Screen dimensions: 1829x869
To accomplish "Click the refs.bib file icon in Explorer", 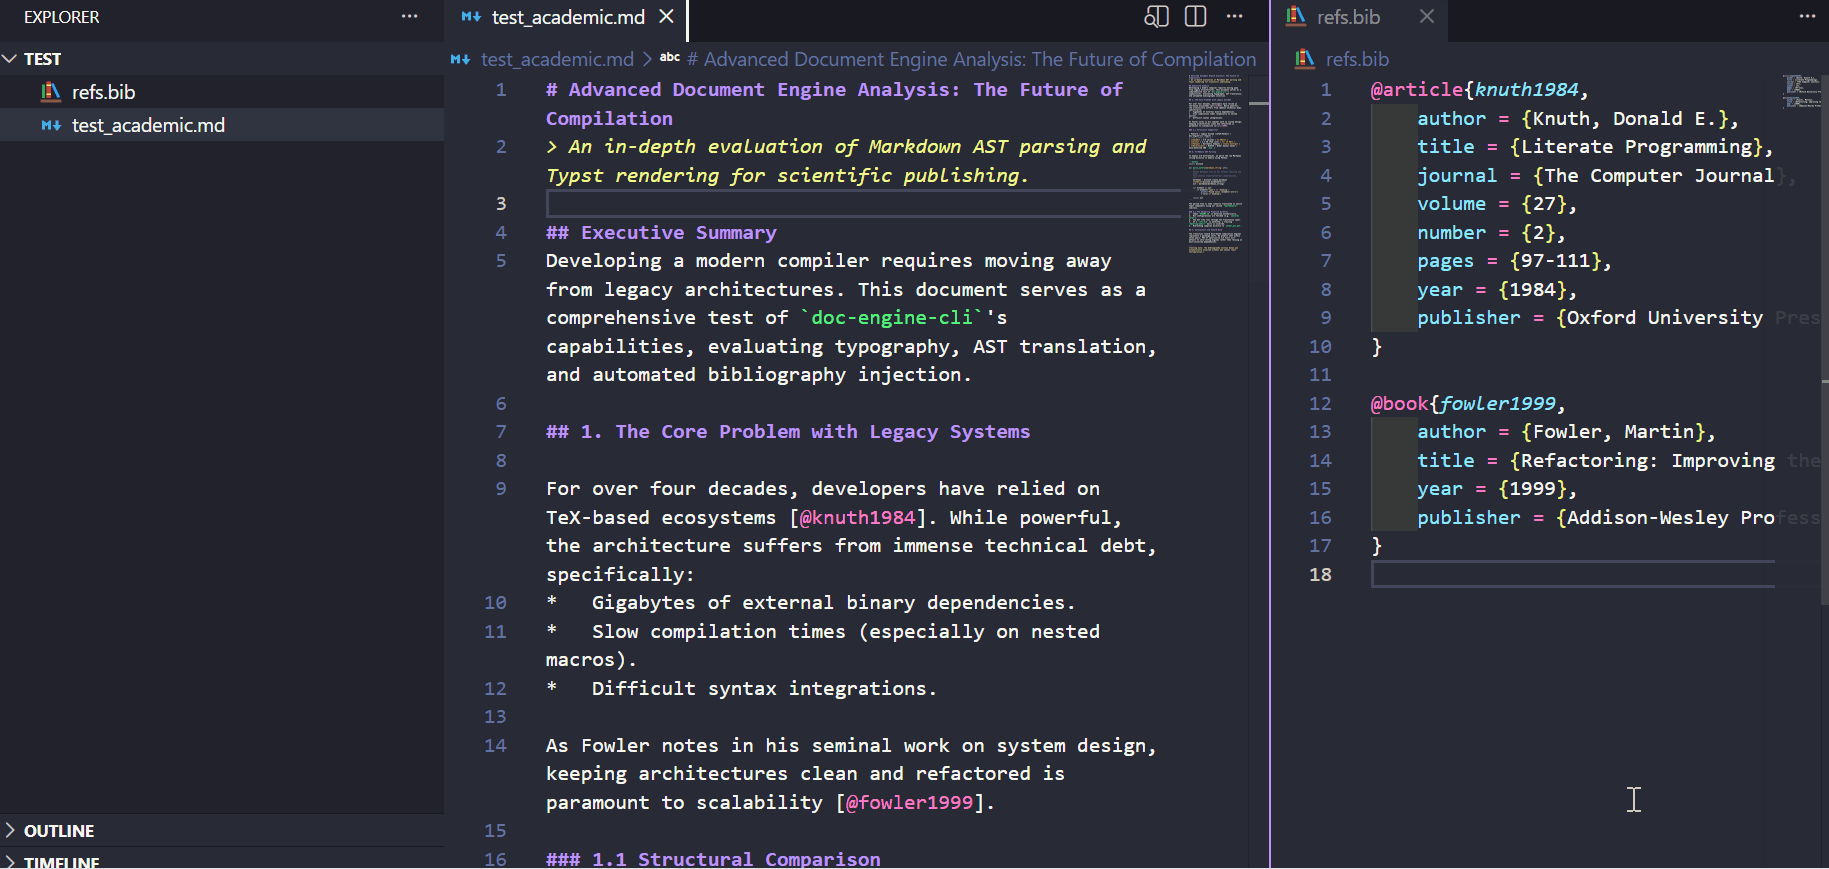I will pyautogui.click(x=50, y=92).
